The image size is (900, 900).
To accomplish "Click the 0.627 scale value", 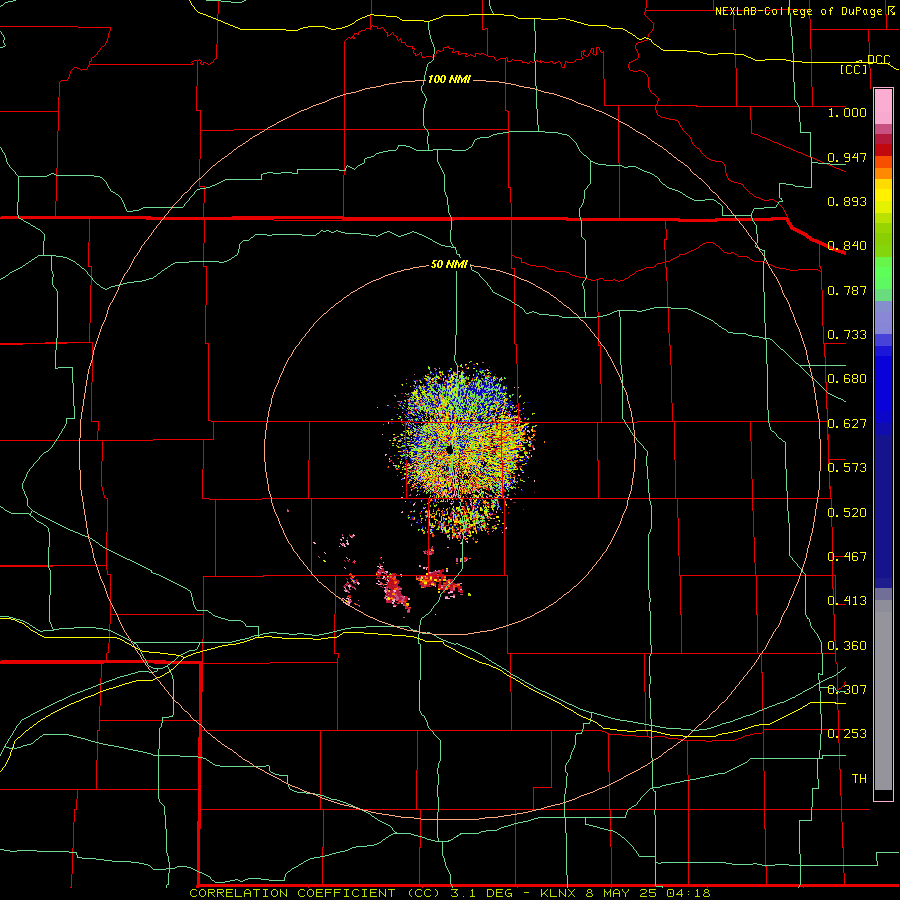I will pyautogui.click(x=847, y=424).
